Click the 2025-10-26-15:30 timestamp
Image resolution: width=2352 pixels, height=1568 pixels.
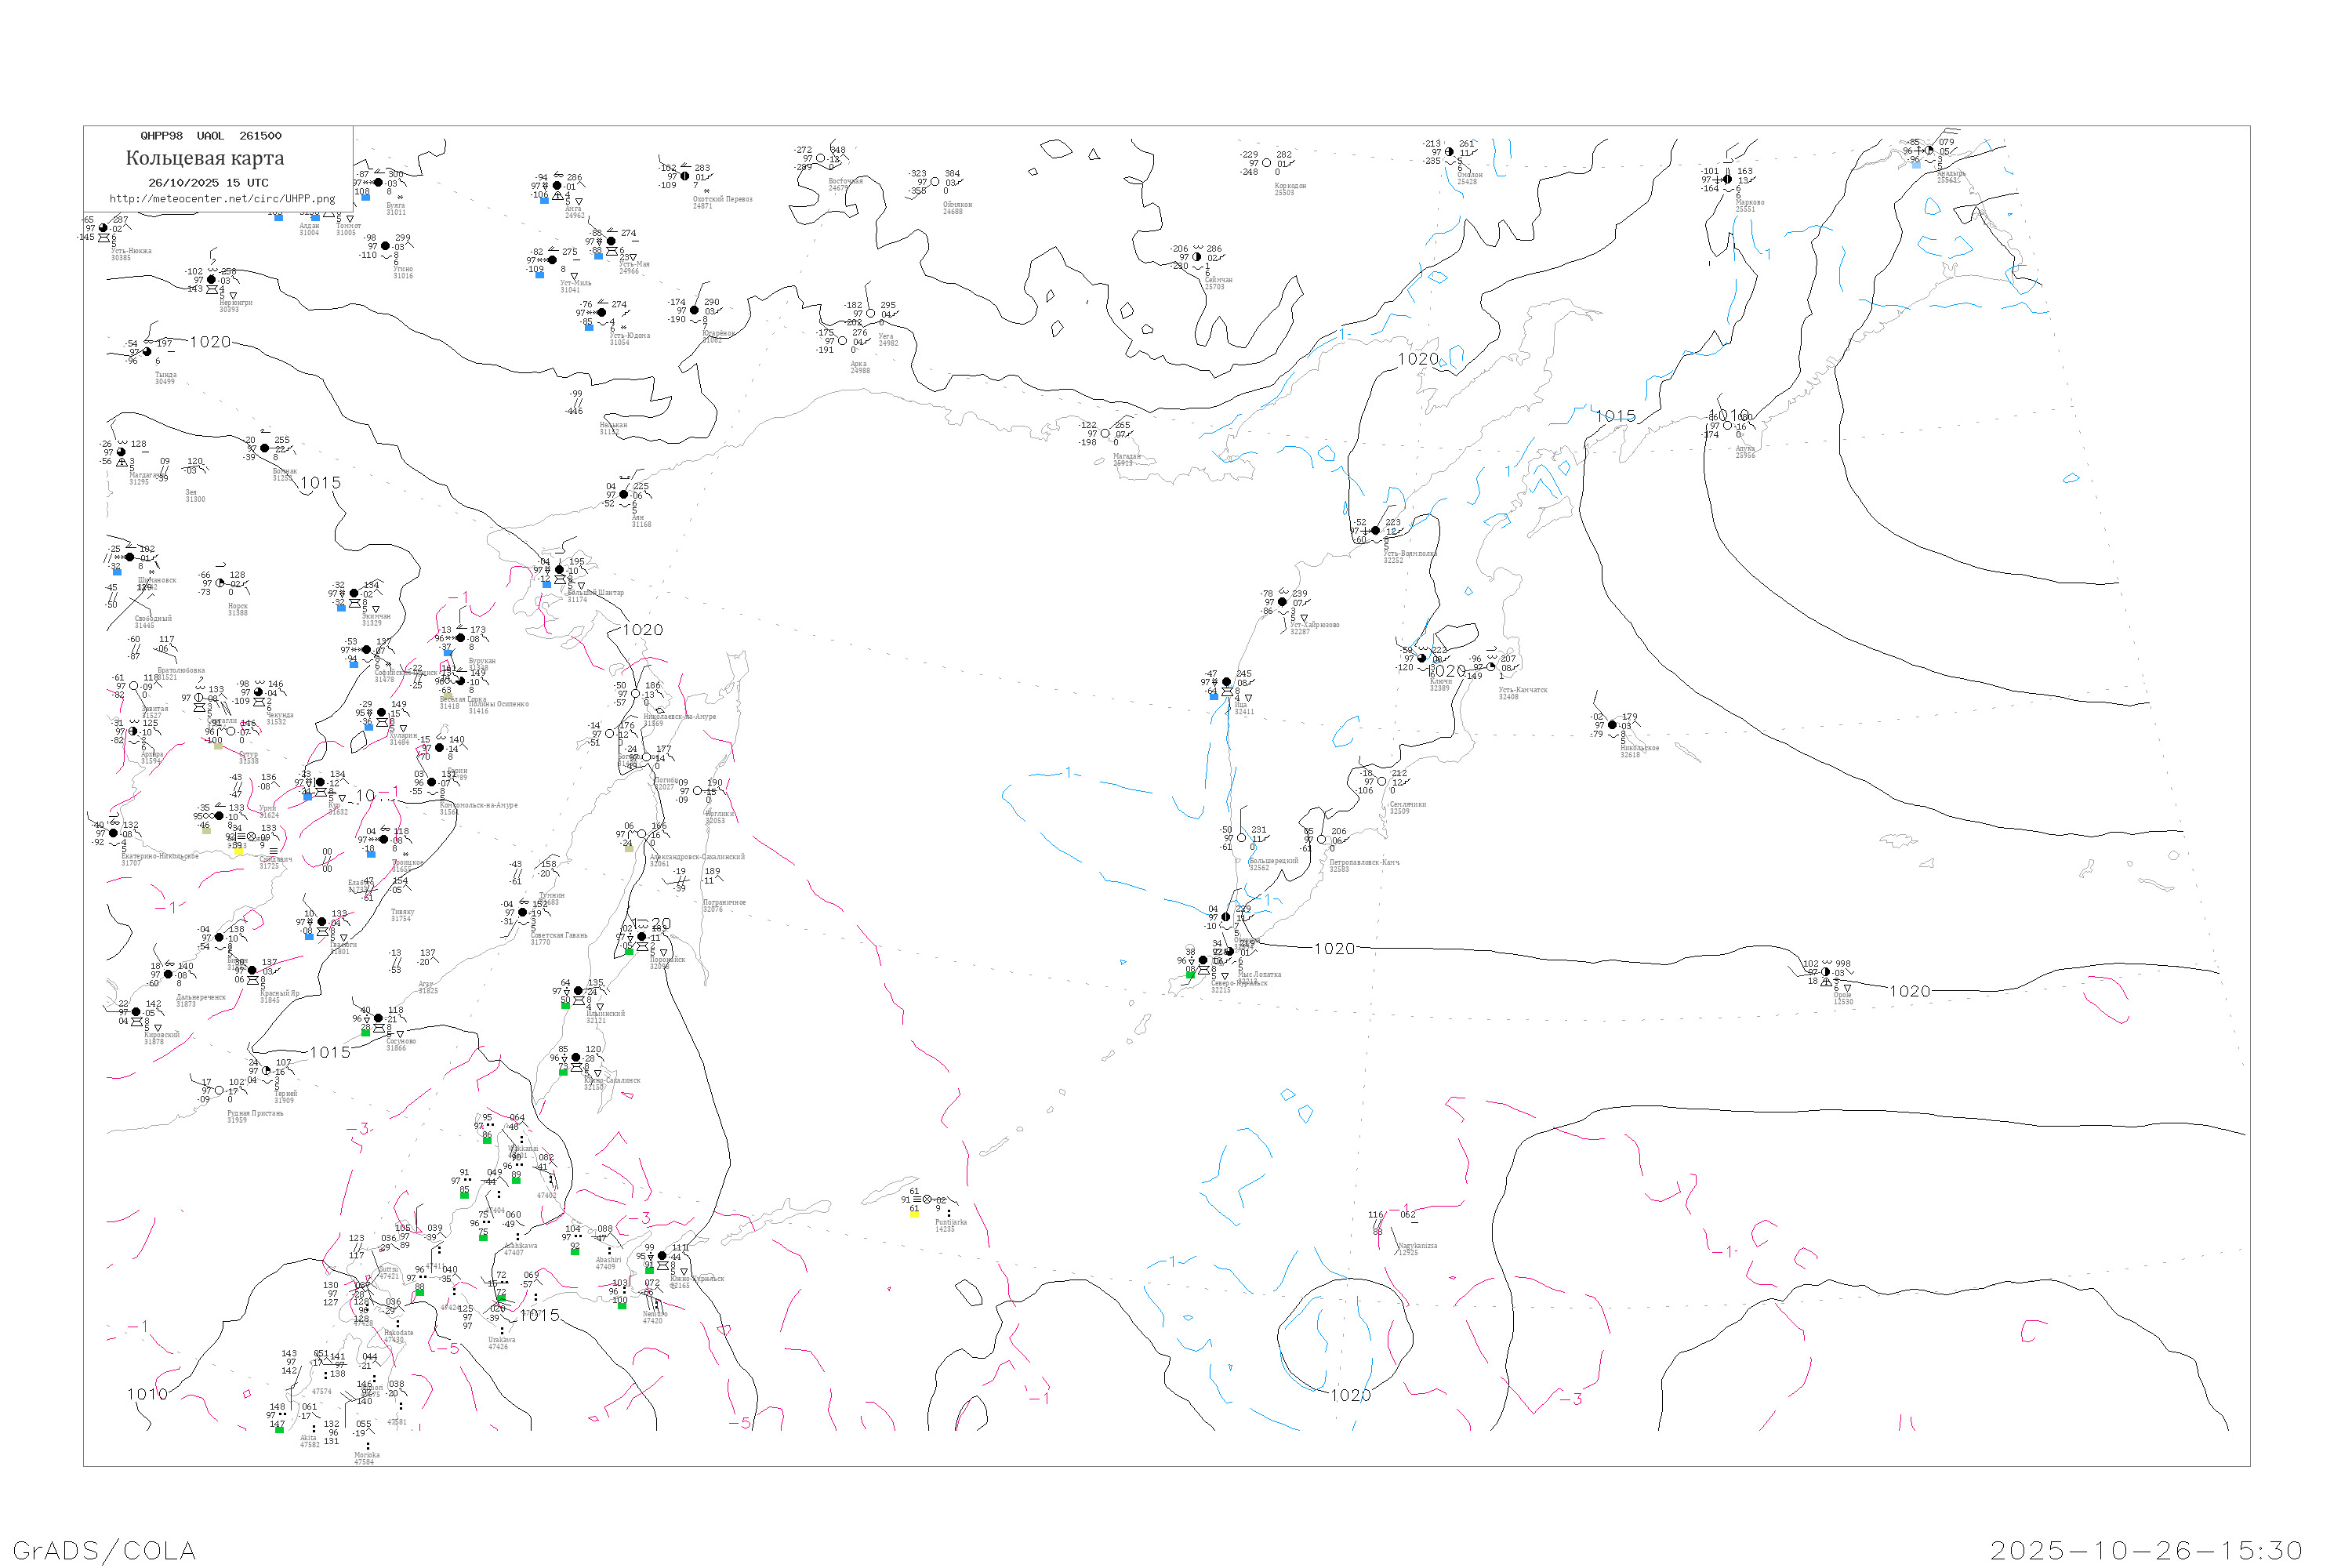(2146, 1551)
